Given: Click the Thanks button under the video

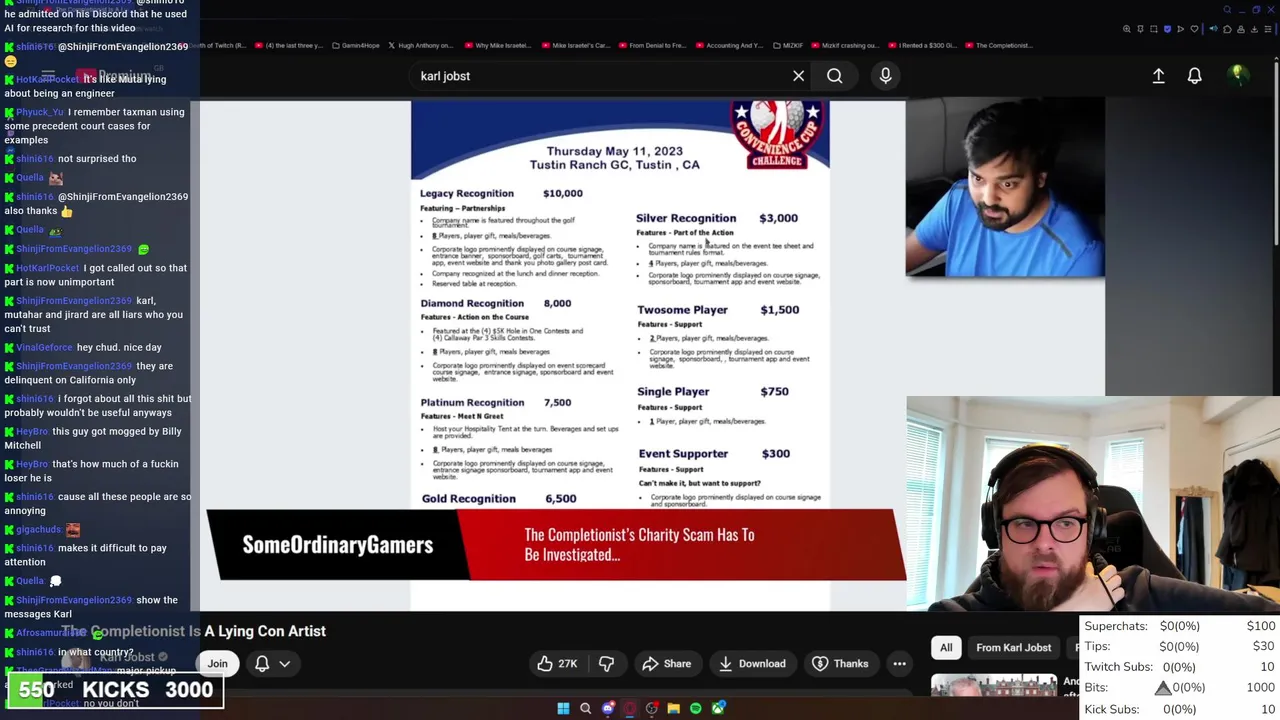Looking at the screenshot, I should [840, 664].
